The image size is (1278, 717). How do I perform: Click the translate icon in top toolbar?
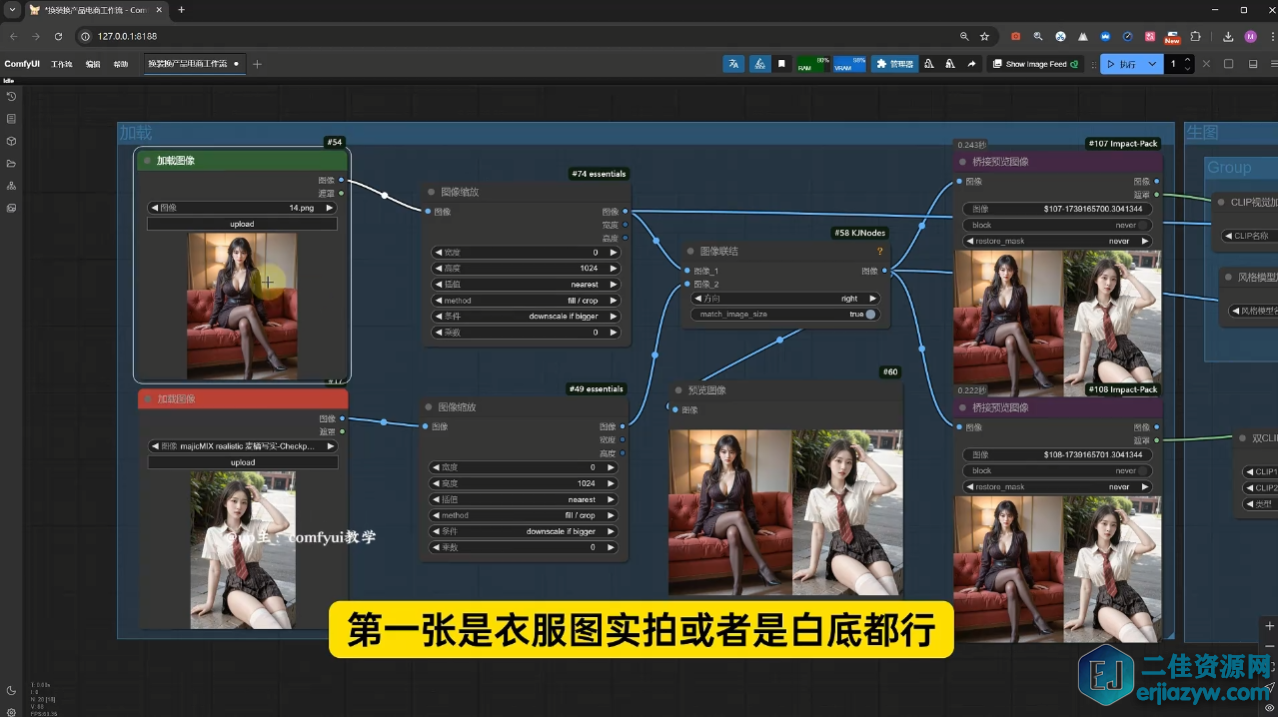[x=734, y=64]
